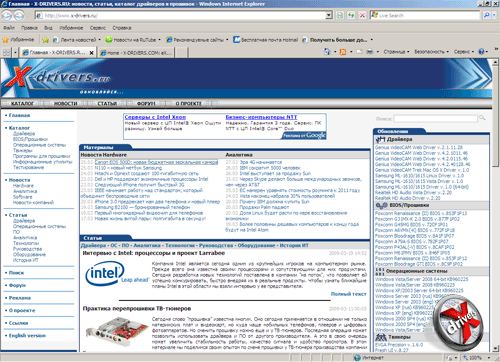Open the Безопасность toolbar dropdown
The height and width of the screenshot is (362, 500).
[x=431, y=52]
